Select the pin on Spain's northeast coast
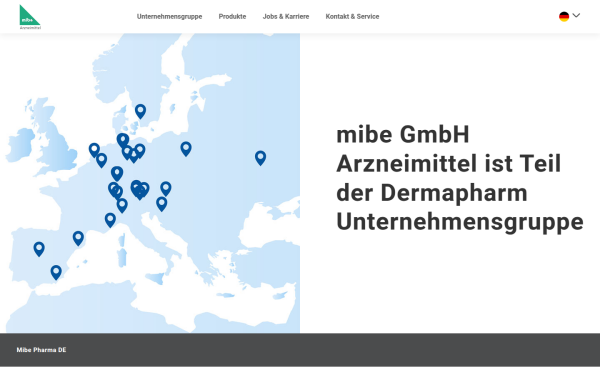Screen dimensions: 600x375 pyautogui.click(x=78, y=238)
